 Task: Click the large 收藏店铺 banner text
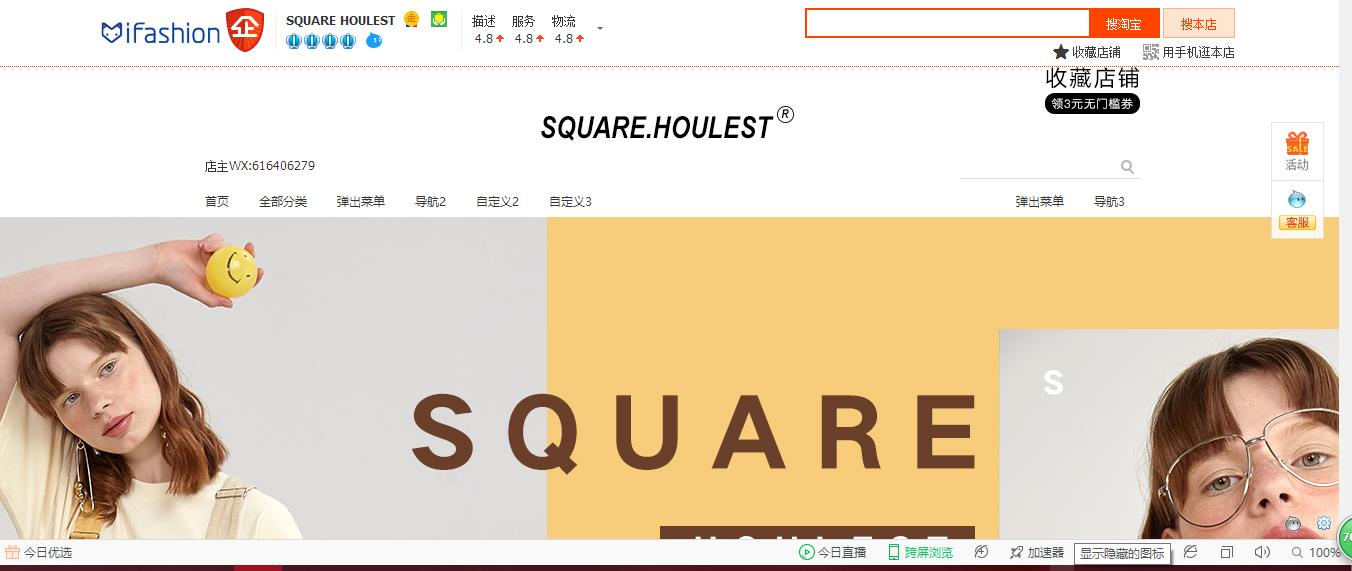pos(1092,78)
